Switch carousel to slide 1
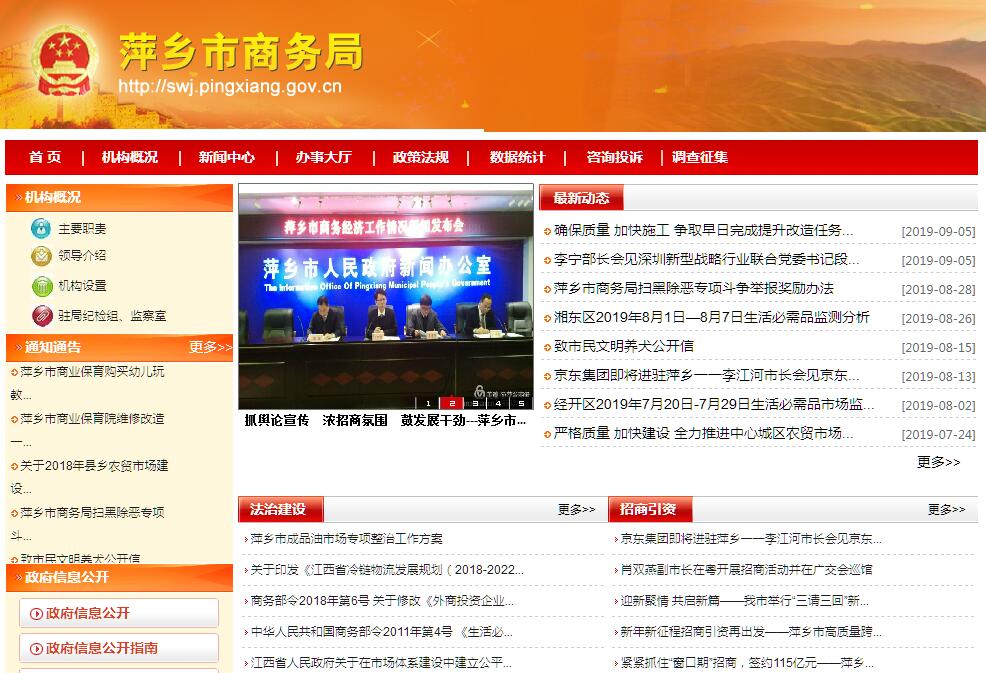The width and height of the screenshot is (986, 673). (x=428, y=403)
